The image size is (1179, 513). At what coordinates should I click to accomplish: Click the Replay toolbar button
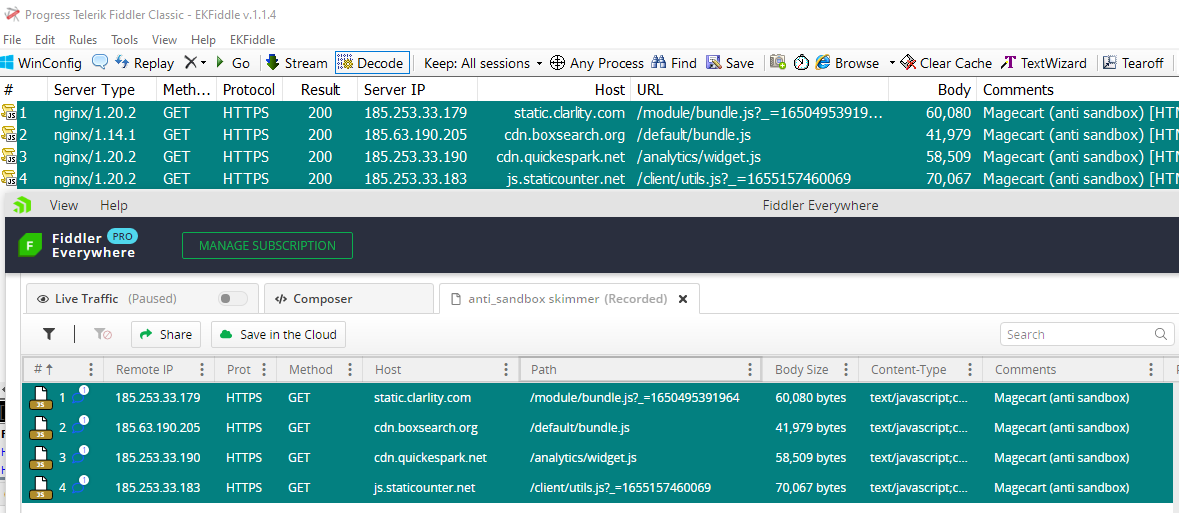144,63
